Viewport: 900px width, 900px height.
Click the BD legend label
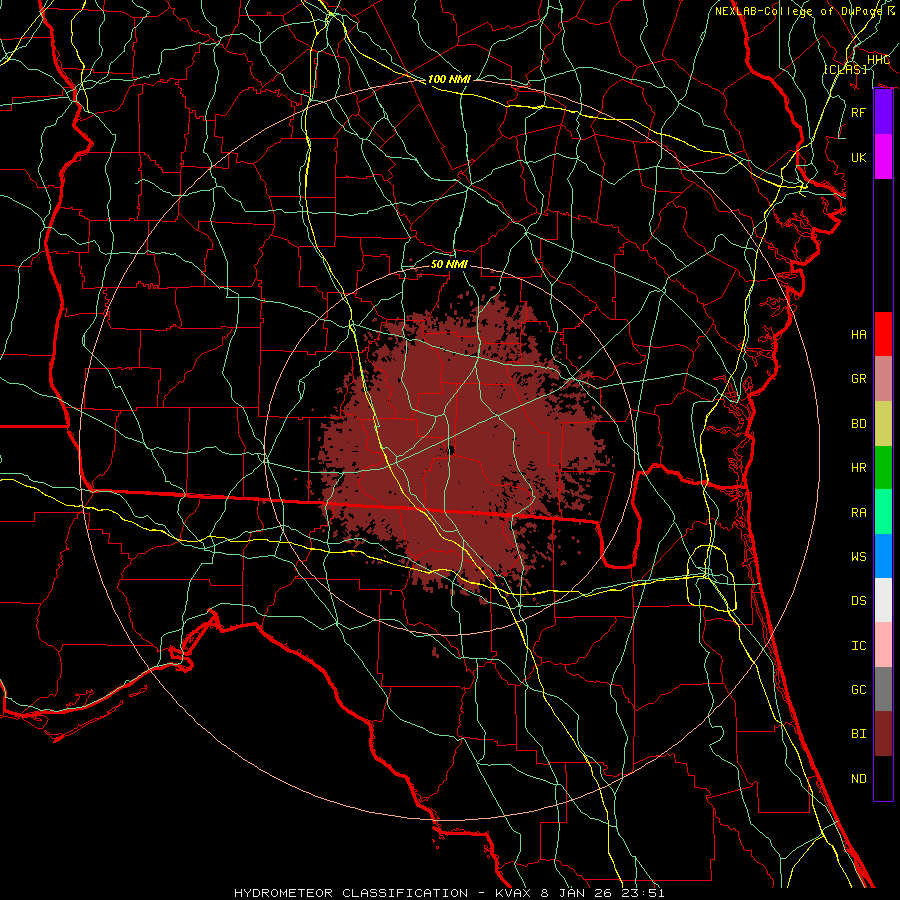[x=859, y=424]
